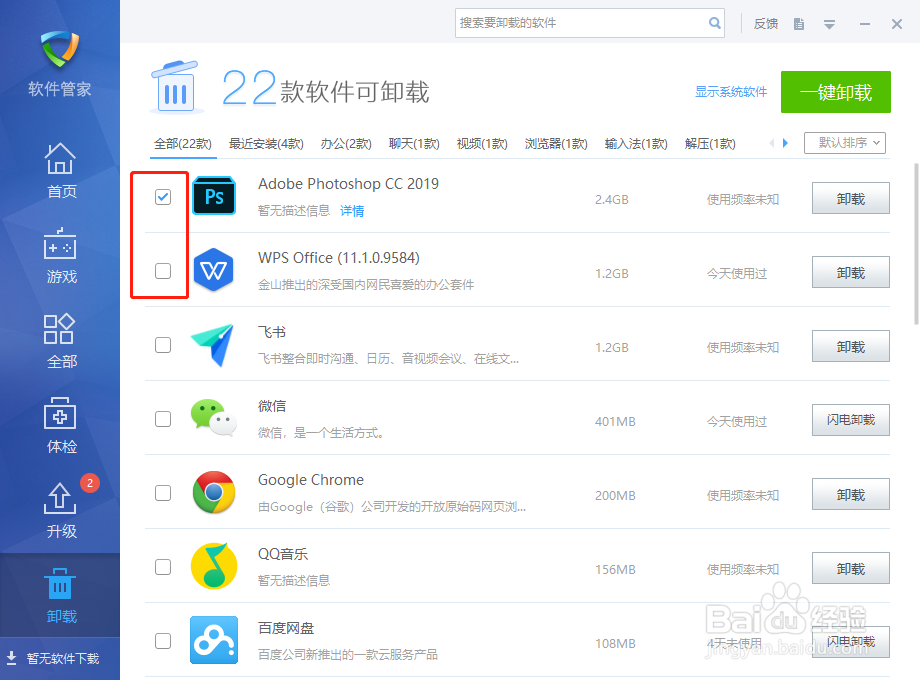920x680 pixels.
Task: Check the WPS Office checkbox
Action: pos(162,271)
